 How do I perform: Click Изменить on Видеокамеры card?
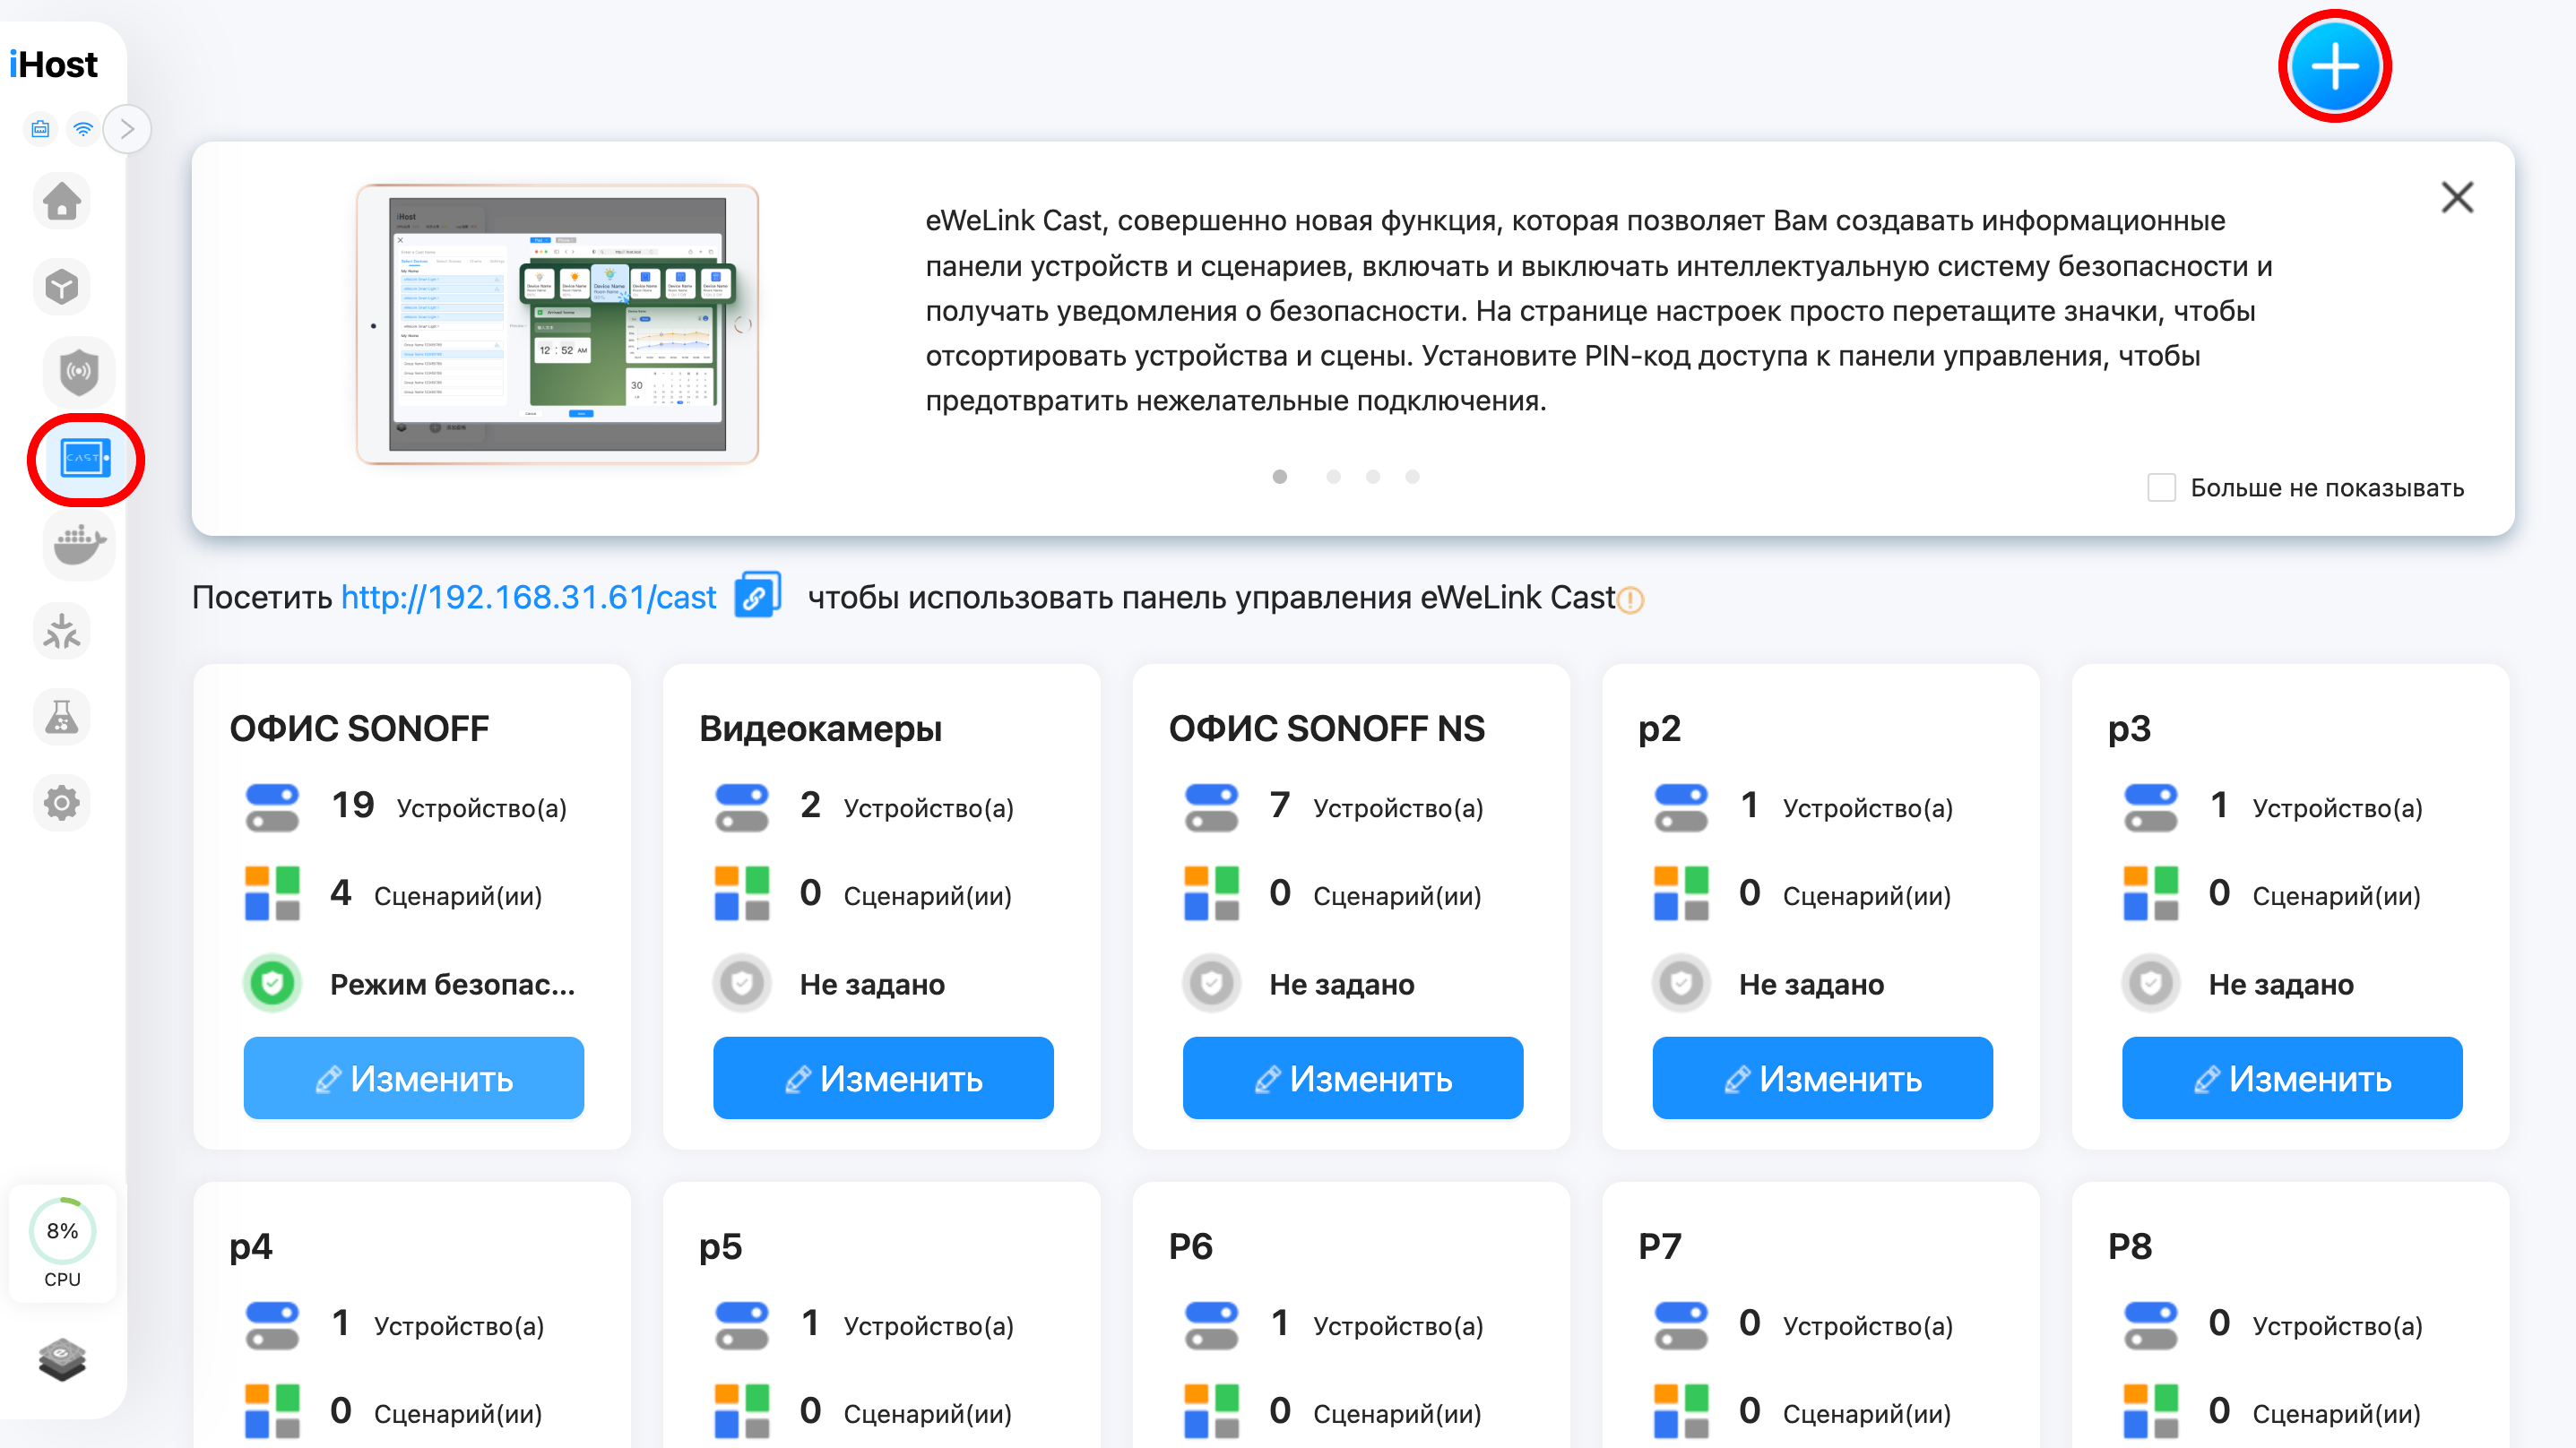[x=883, y=1078]
